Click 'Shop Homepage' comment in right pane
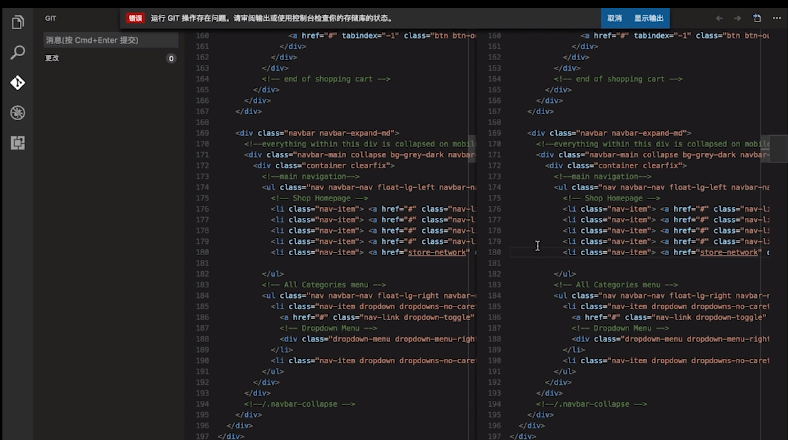This screenshot has height=440, width=788. click(x=612, y=198)
